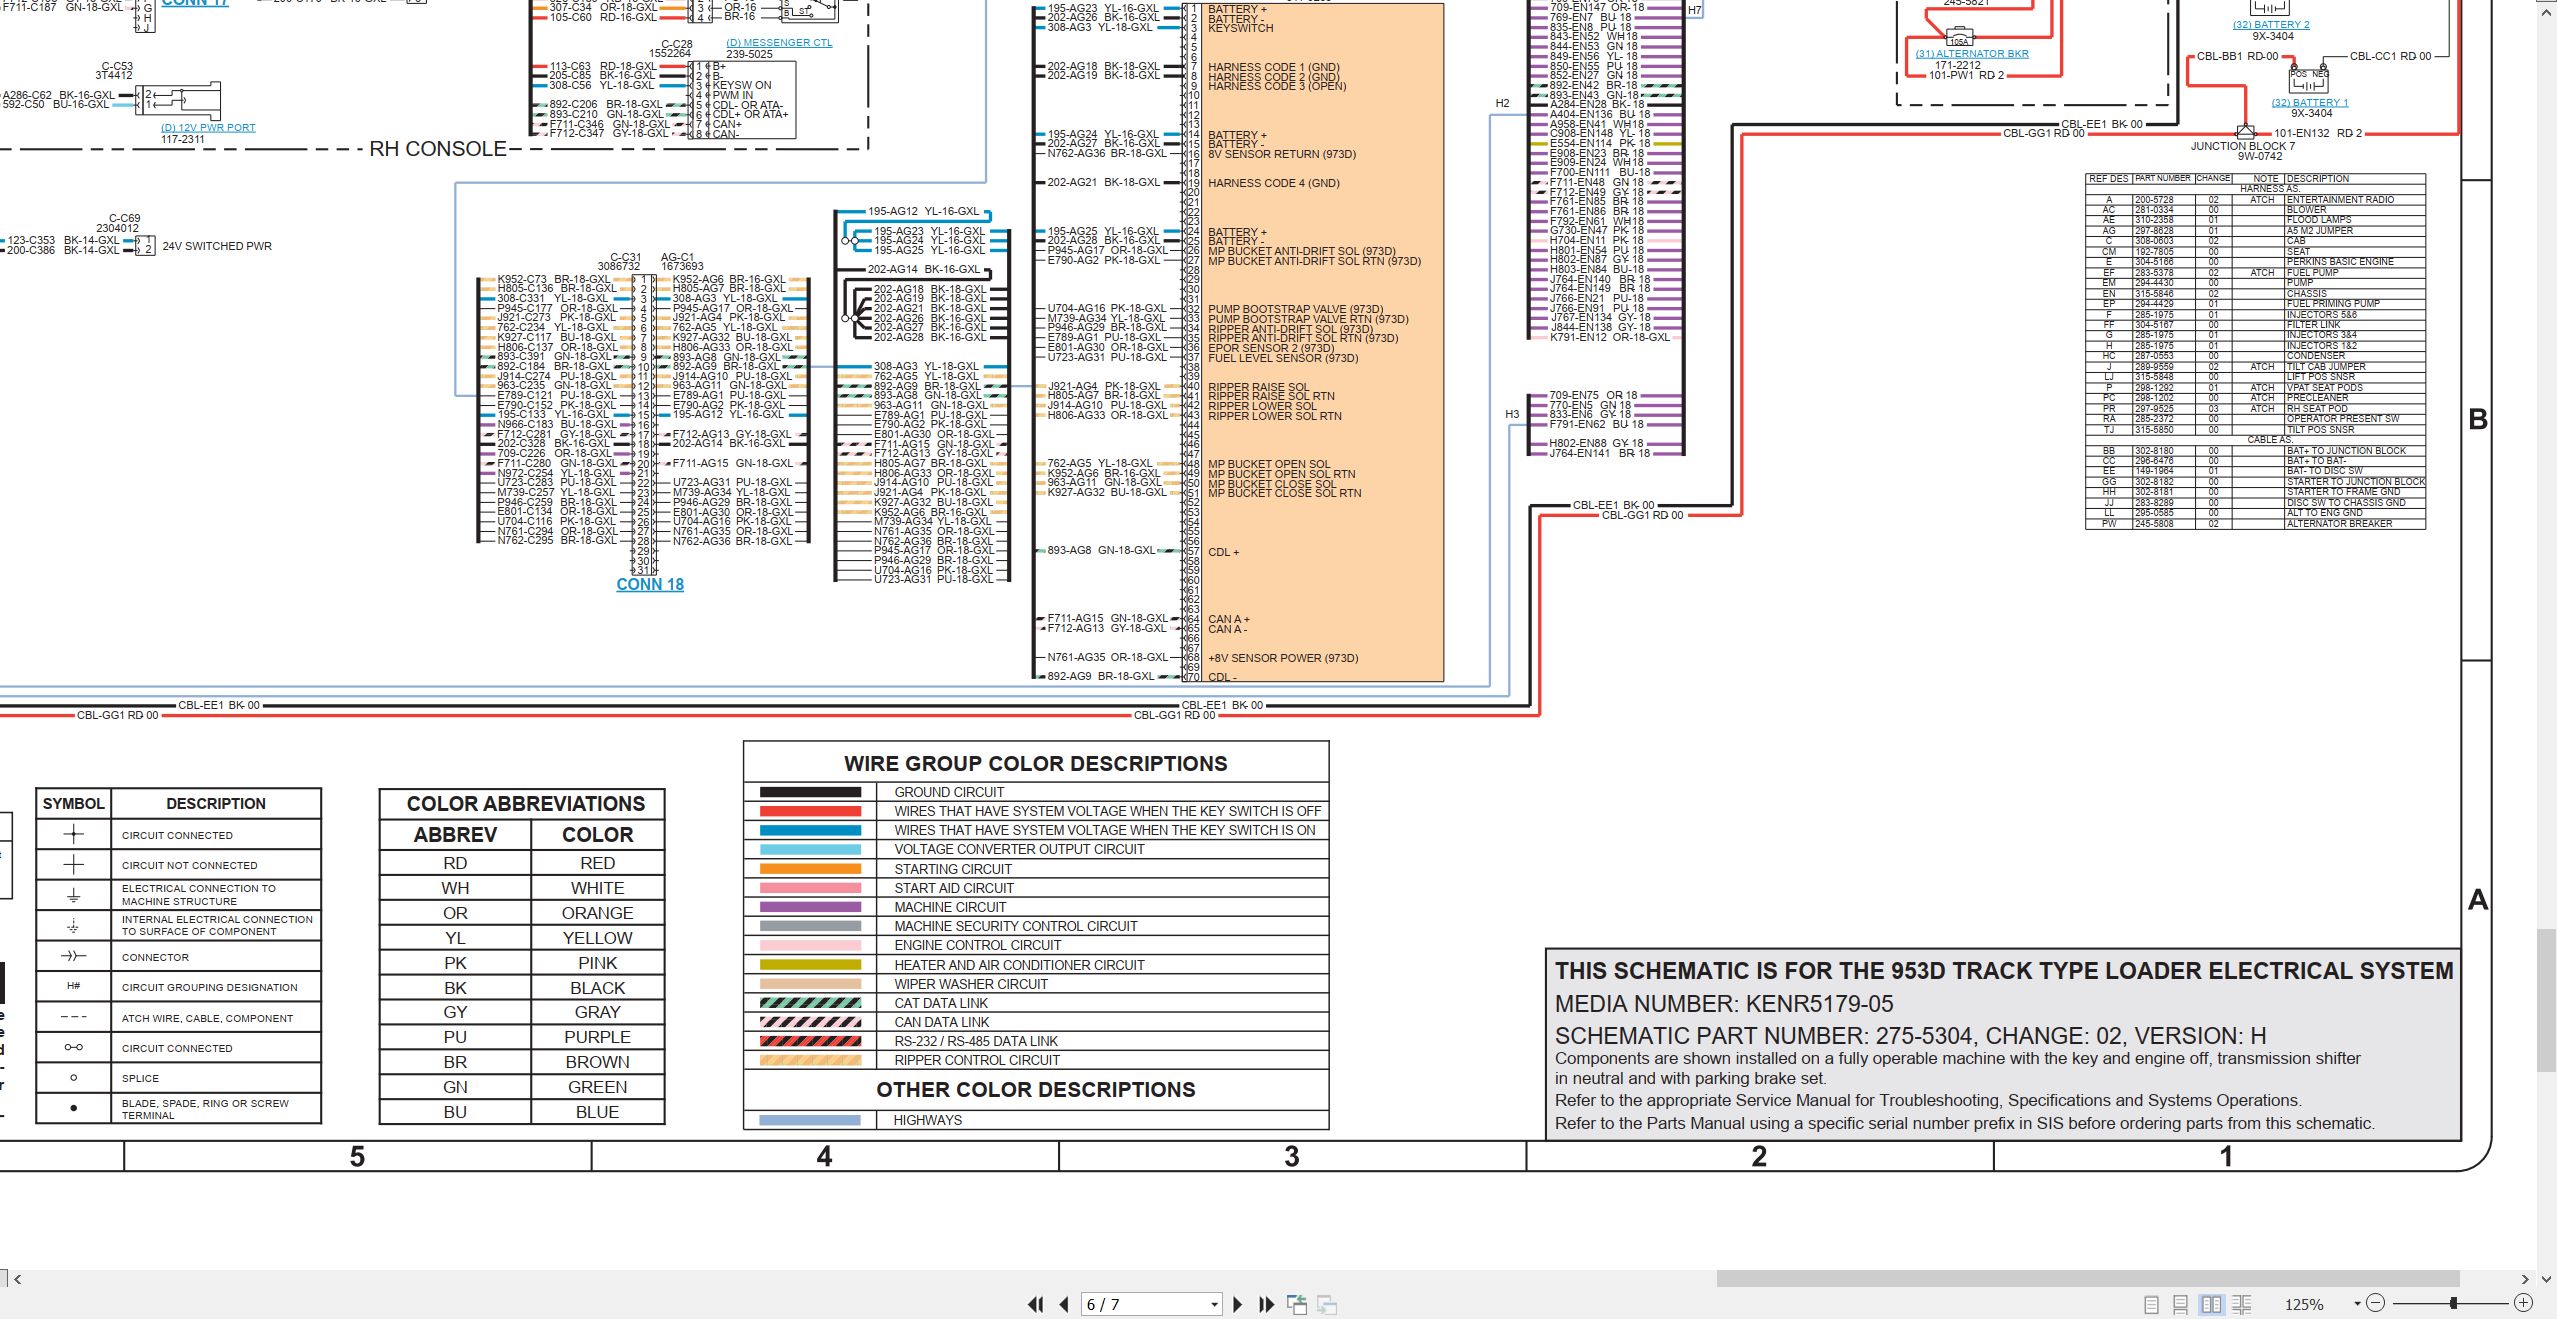
Task: Click the JUNCTION BLOCK 7 label
Action: point(2243,146)
